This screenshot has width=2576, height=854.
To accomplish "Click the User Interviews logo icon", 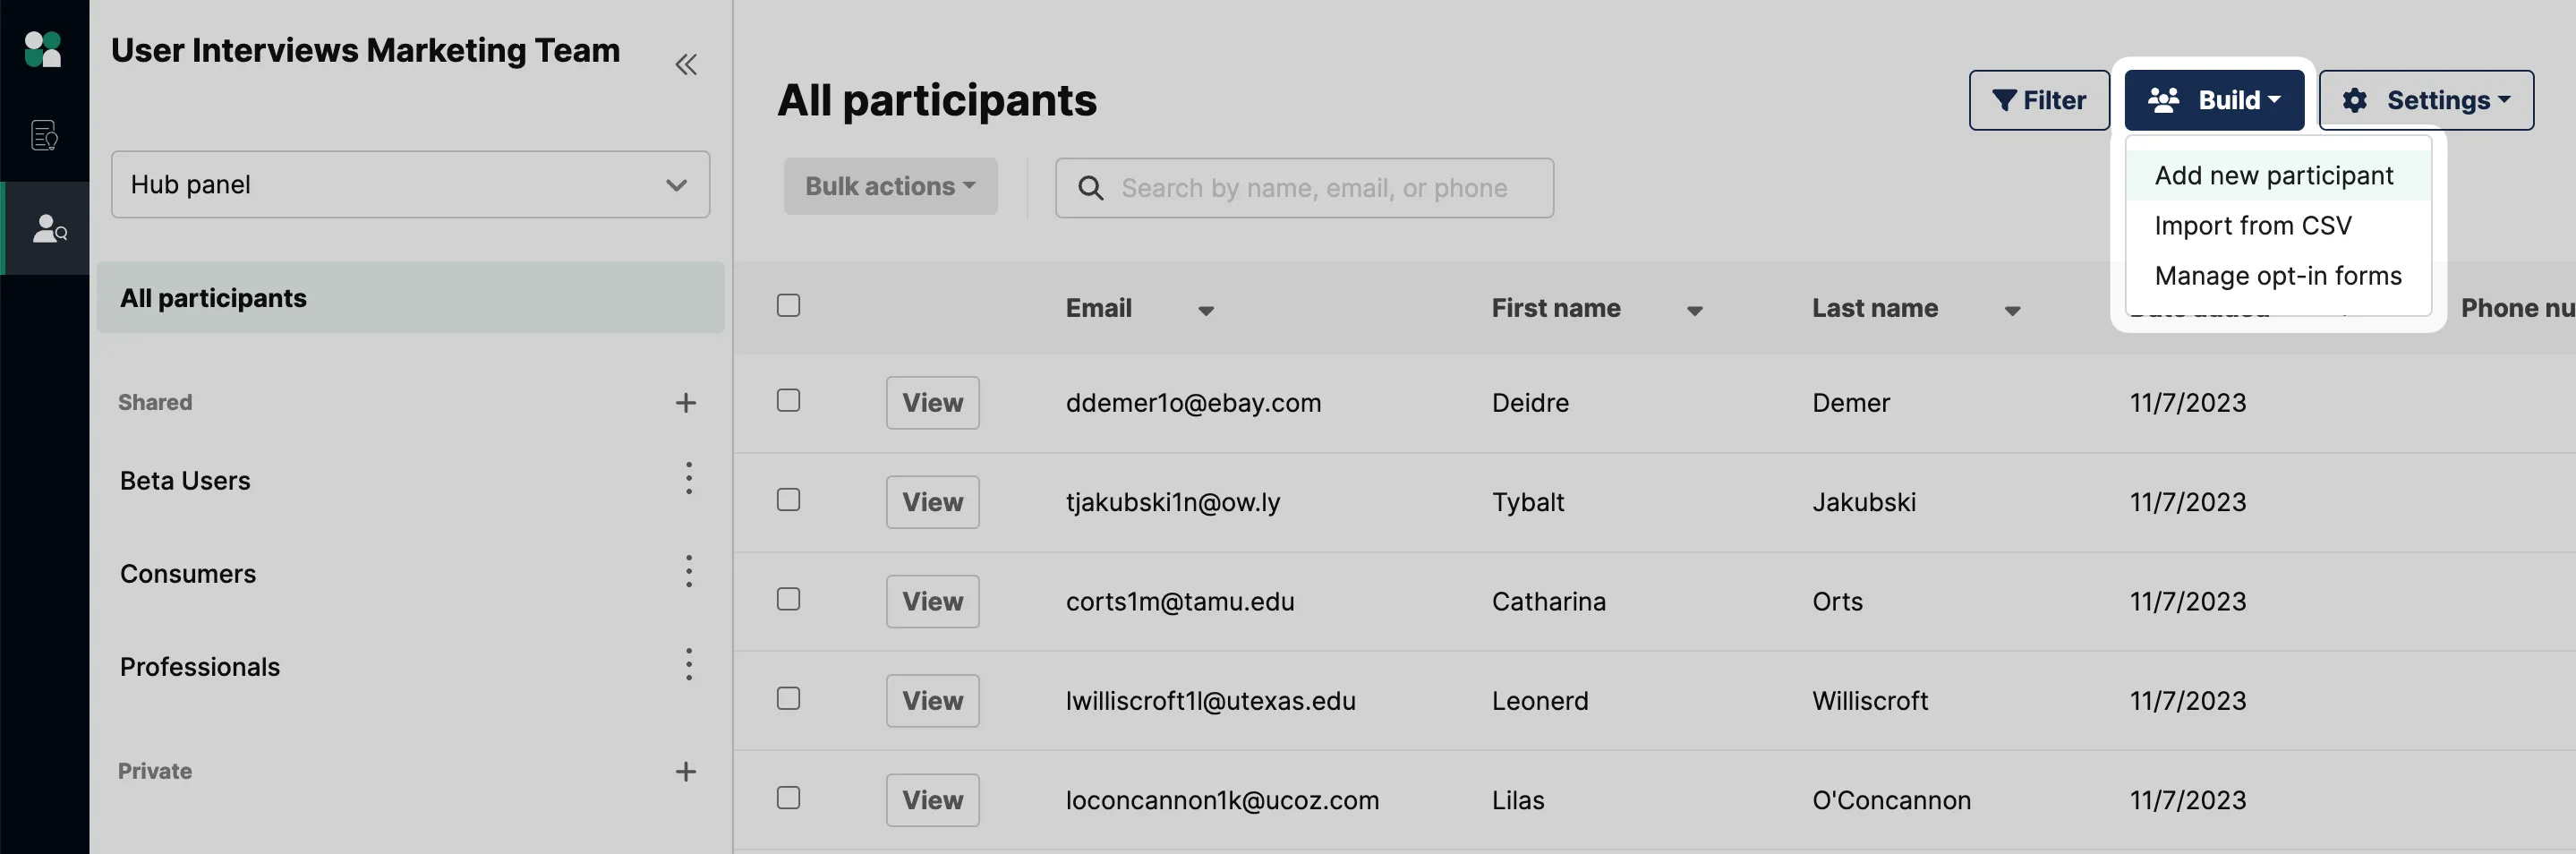I will coord(44,48).
